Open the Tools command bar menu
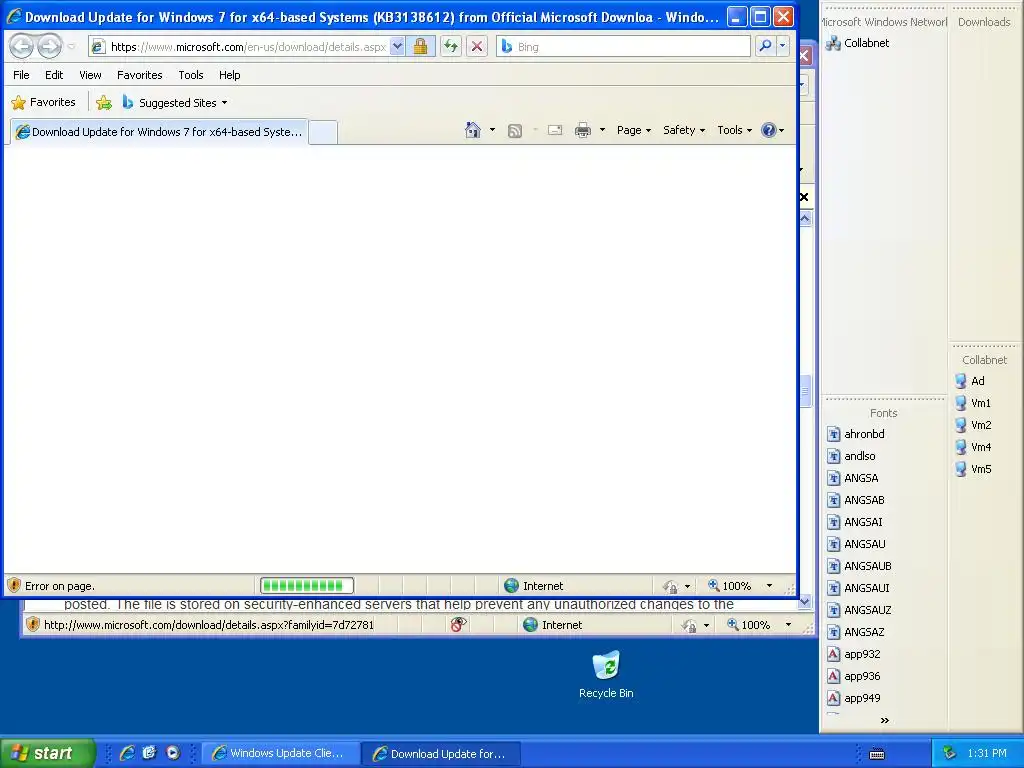The image size is (1024, 768). (734, 130)
